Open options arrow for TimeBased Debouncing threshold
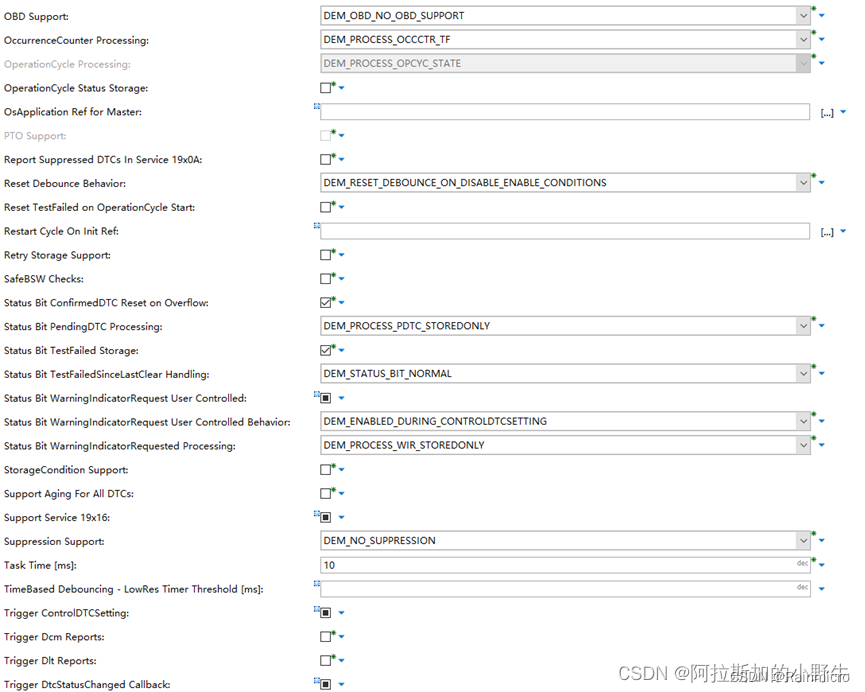Screen dimensions: 865x692 (x=821, y=588)
